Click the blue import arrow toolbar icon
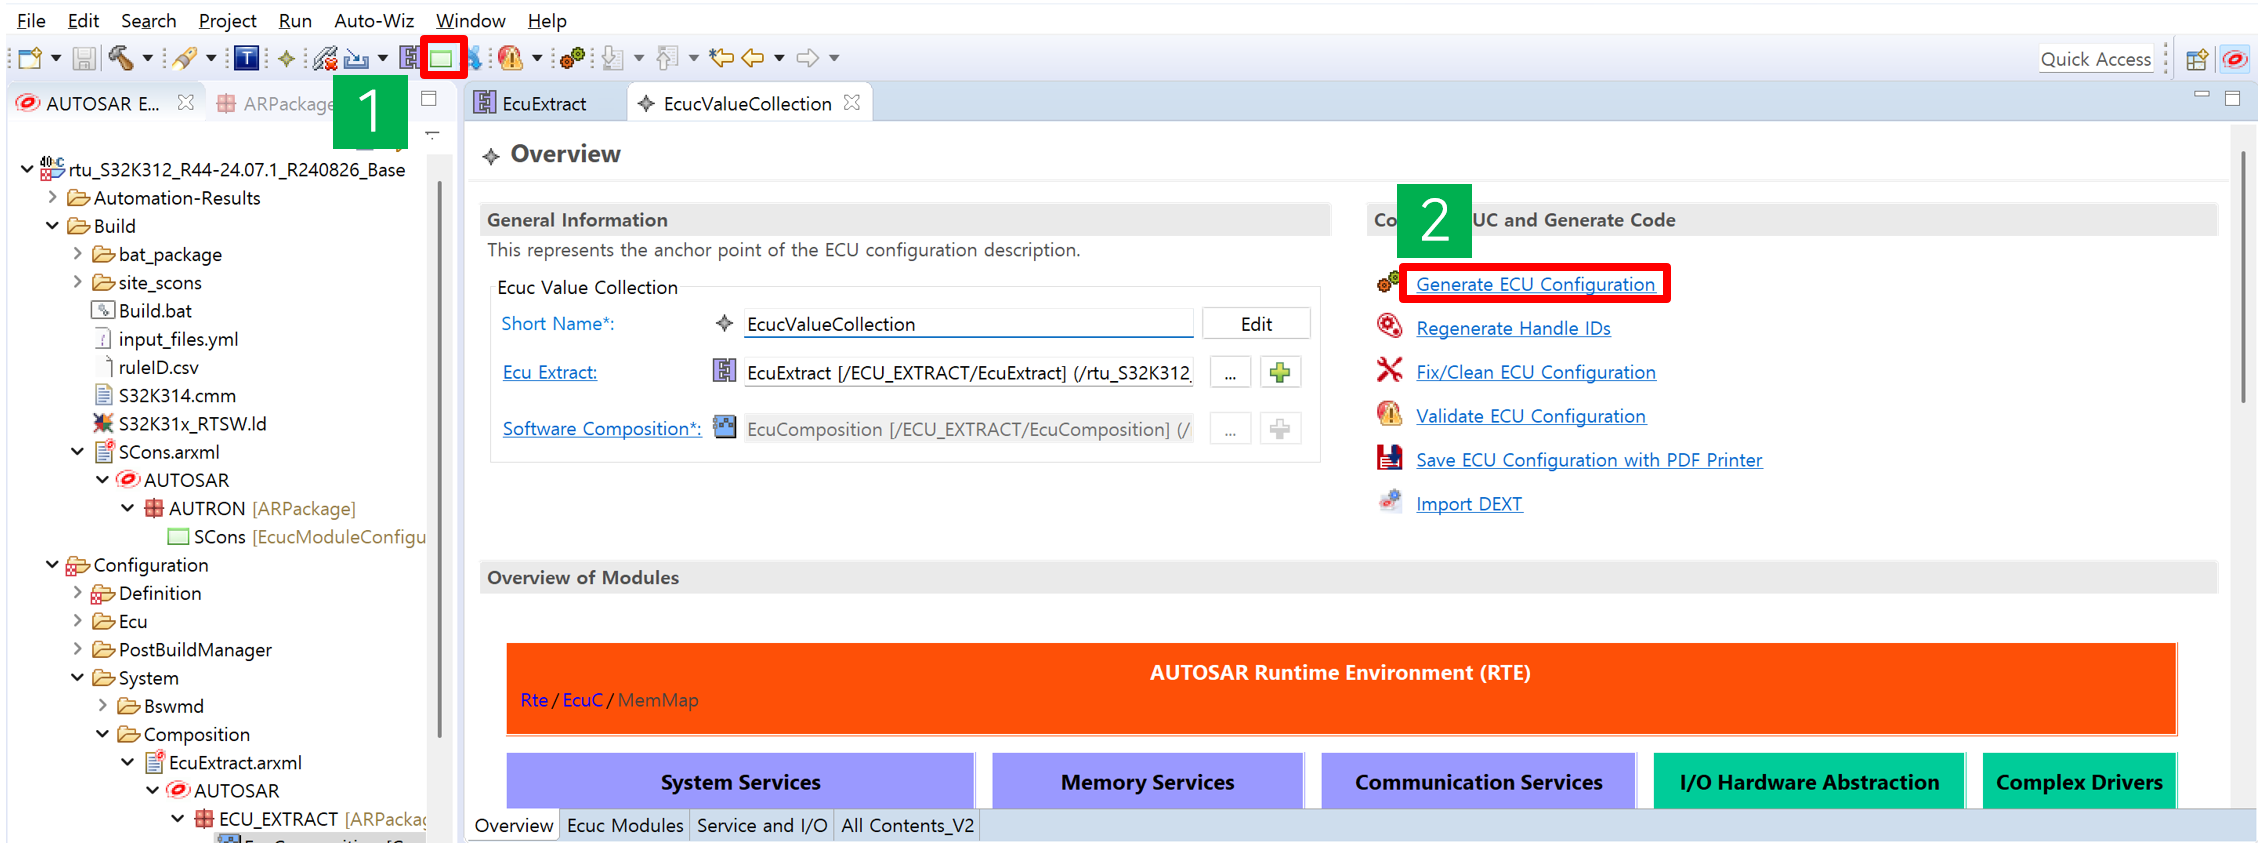The width and height of the screenshot is (2260, 845). (x=357, y=58)
